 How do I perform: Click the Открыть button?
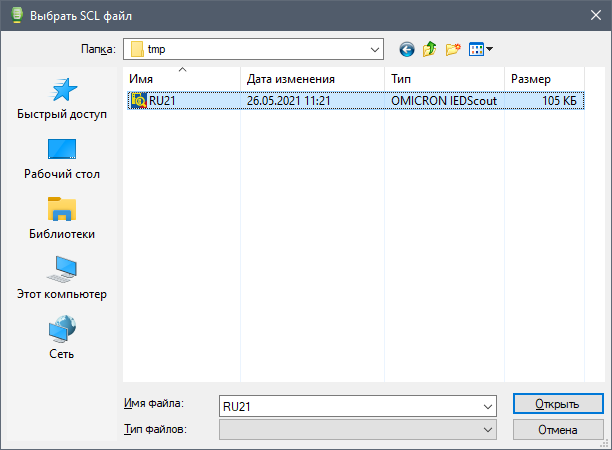[x=557, y=404]
